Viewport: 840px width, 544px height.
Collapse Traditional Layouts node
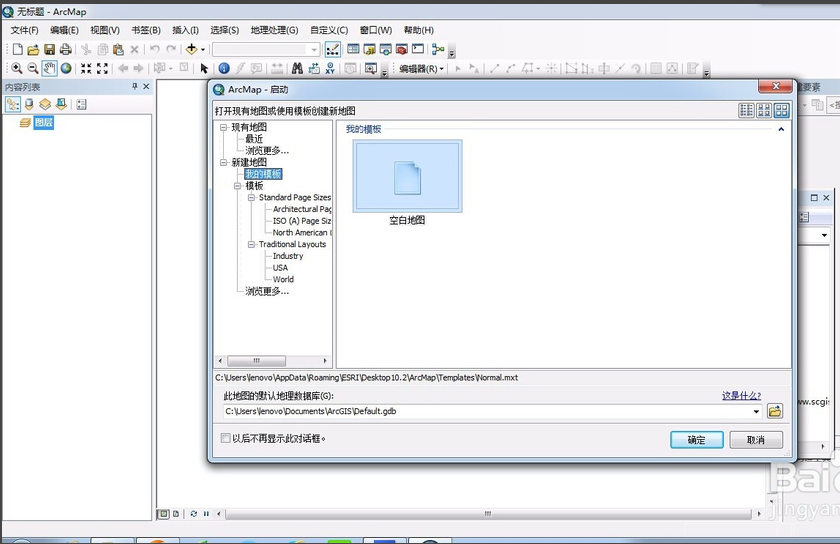251,244
